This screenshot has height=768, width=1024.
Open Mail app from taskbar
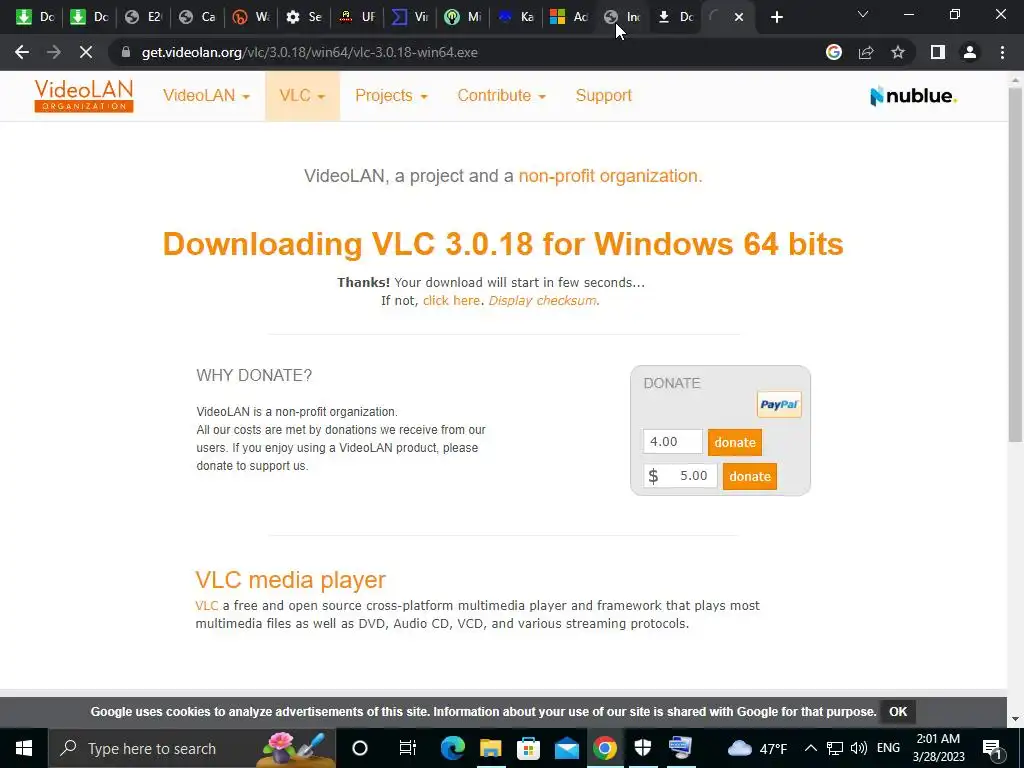pos(566,748)
